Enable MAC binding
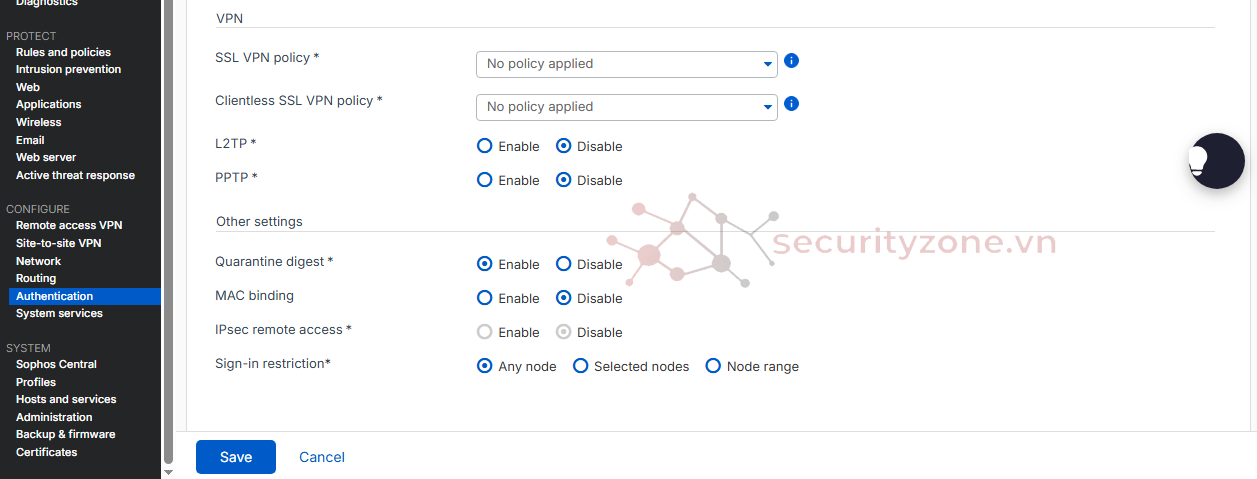This screenshot has width=1257, height=479. point(485,298)
